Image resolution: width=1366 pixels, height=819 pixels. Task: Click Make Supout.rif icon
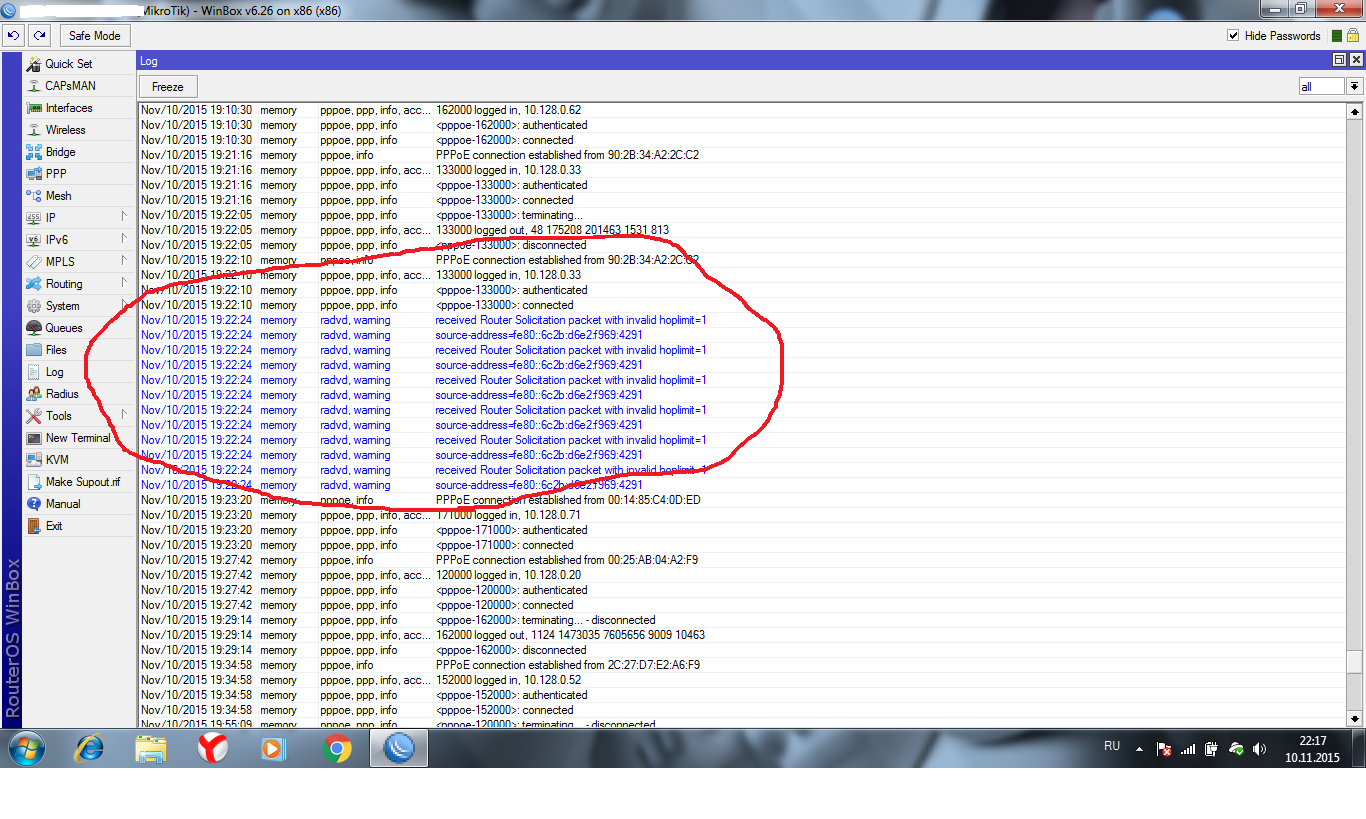(x=34, y=482)
